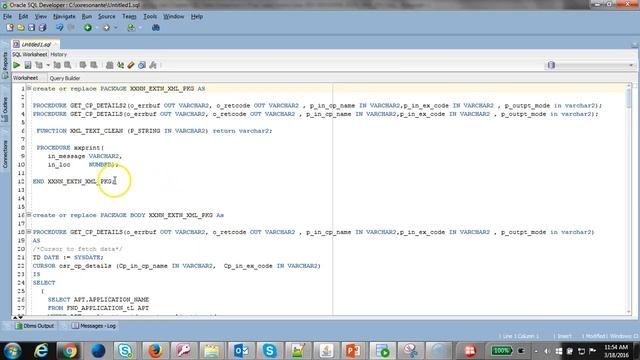
Task: Undo the last edit with Undo icon
Action: coord(60,28)
